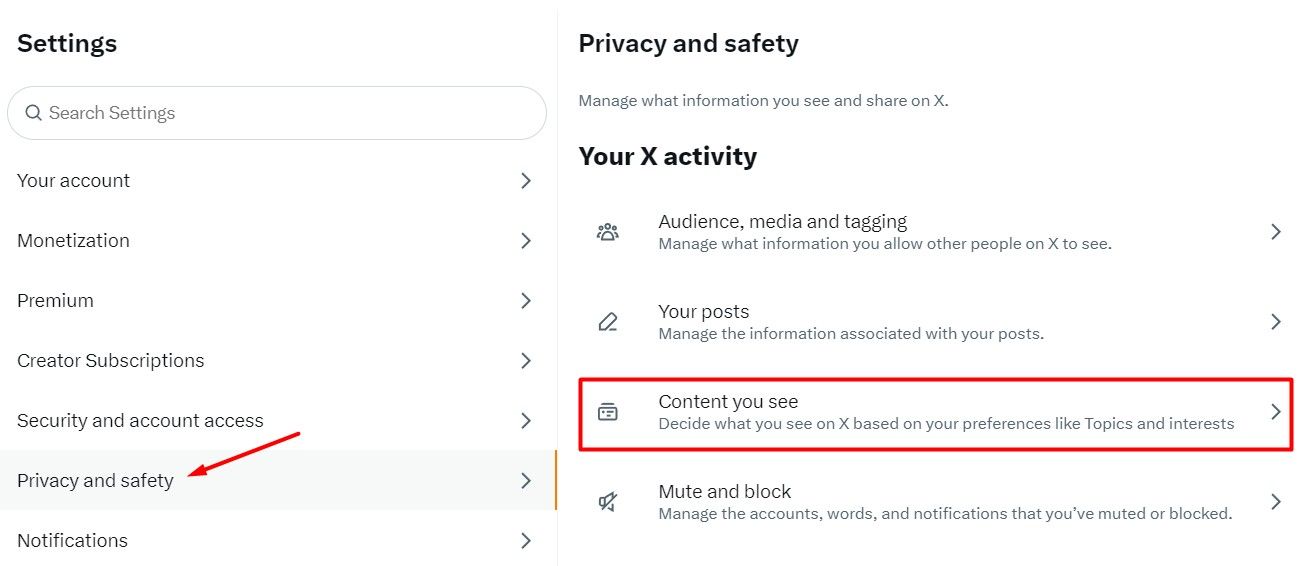The height and width of the screenshot is (566, 1303).
Task: Open the Mute and block settings
Action: click(724, 492)
